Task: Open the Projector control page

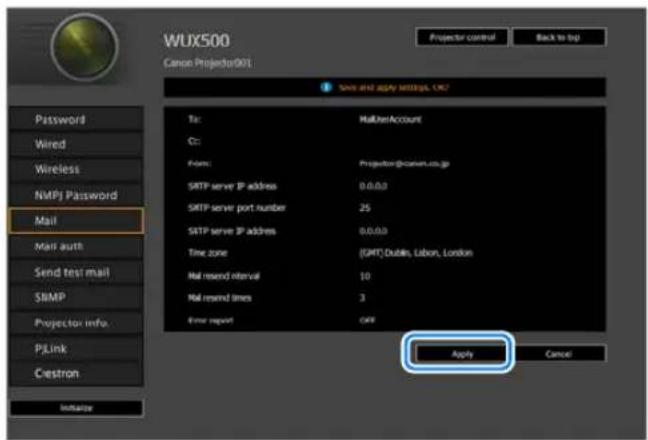Action: [x=462, y=38]
